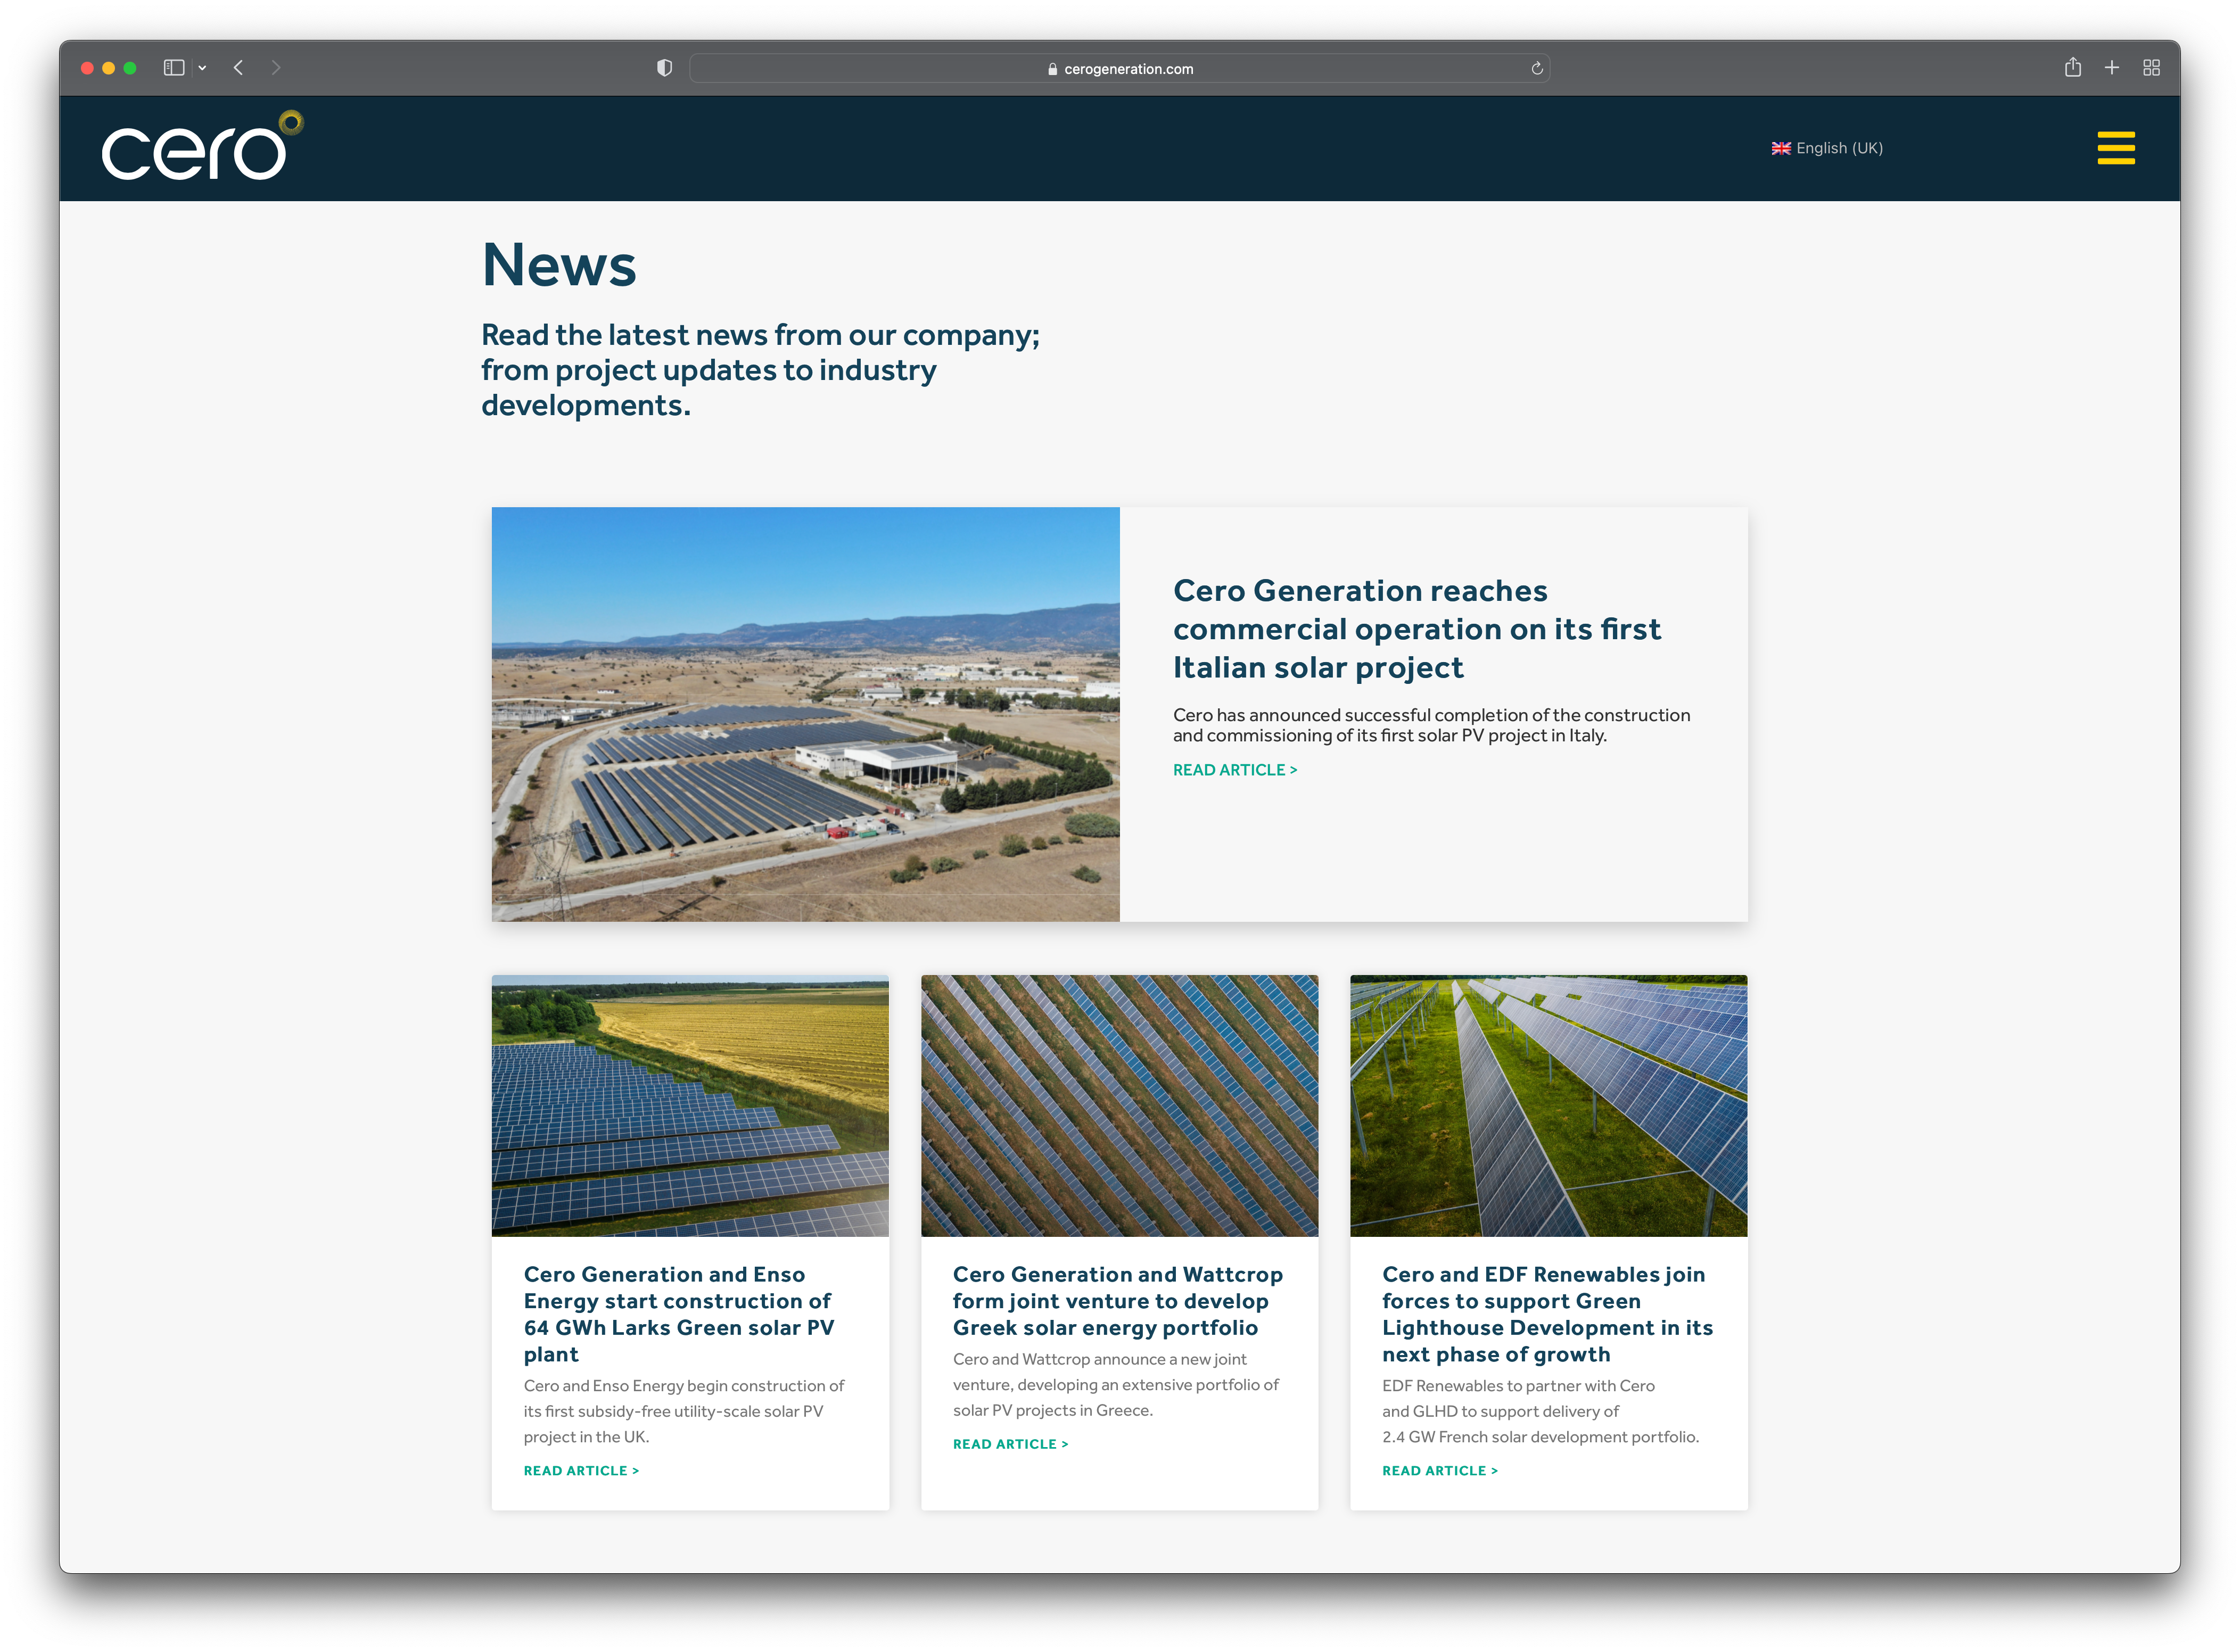Click the Cero logo
The width and height of the screenshot is (2240, 1652).
202,146
